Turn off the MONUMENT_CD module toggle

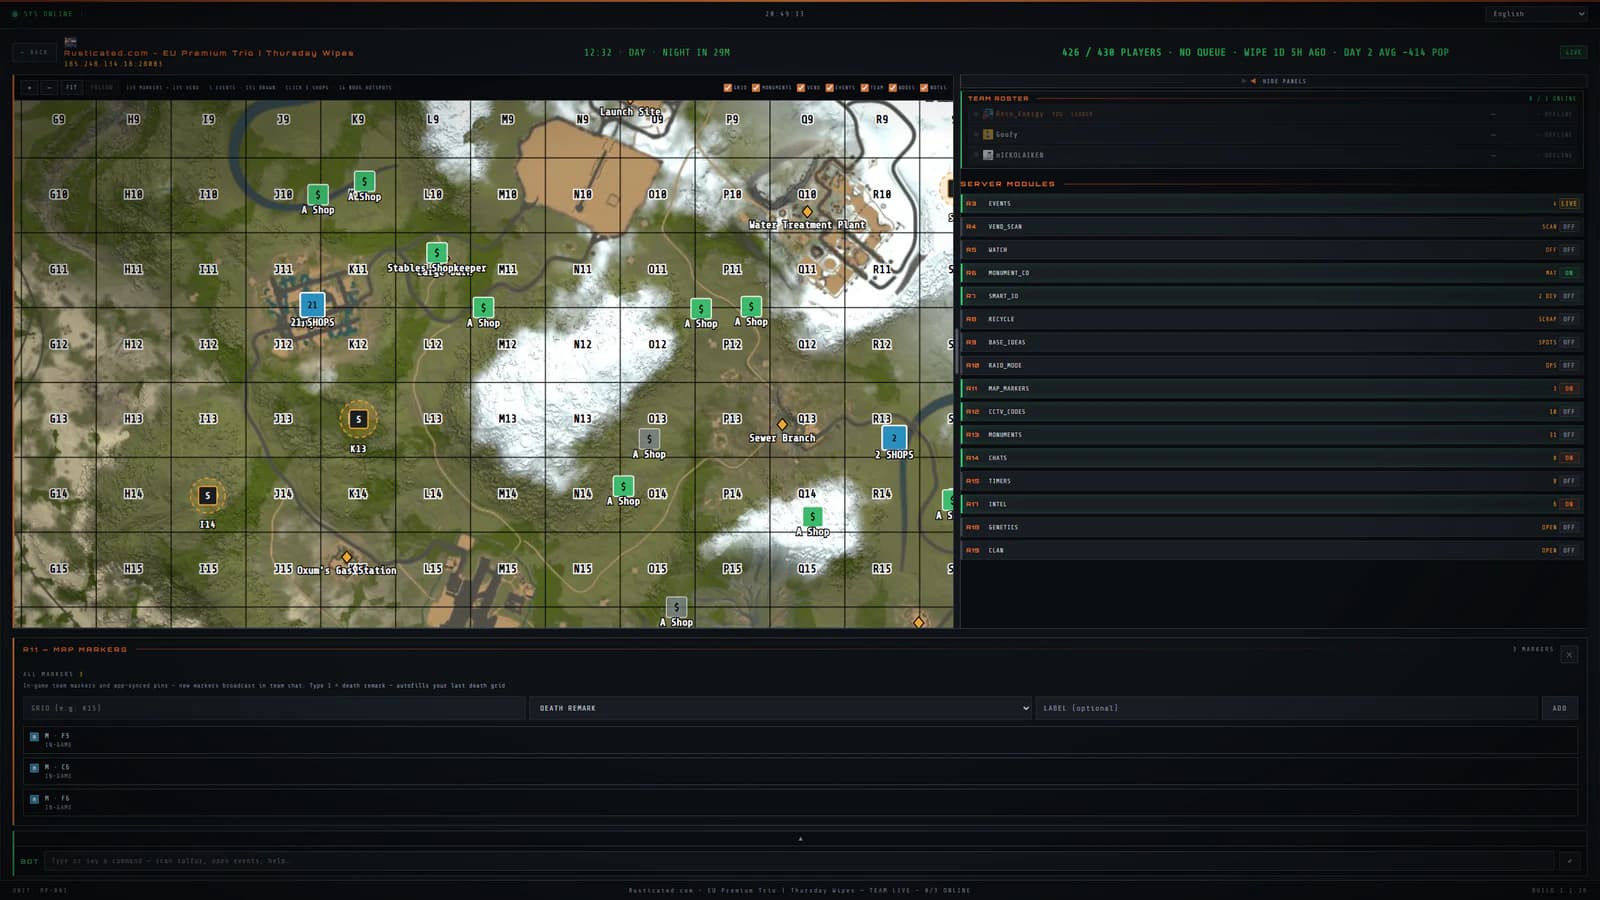pos(1569,272)
